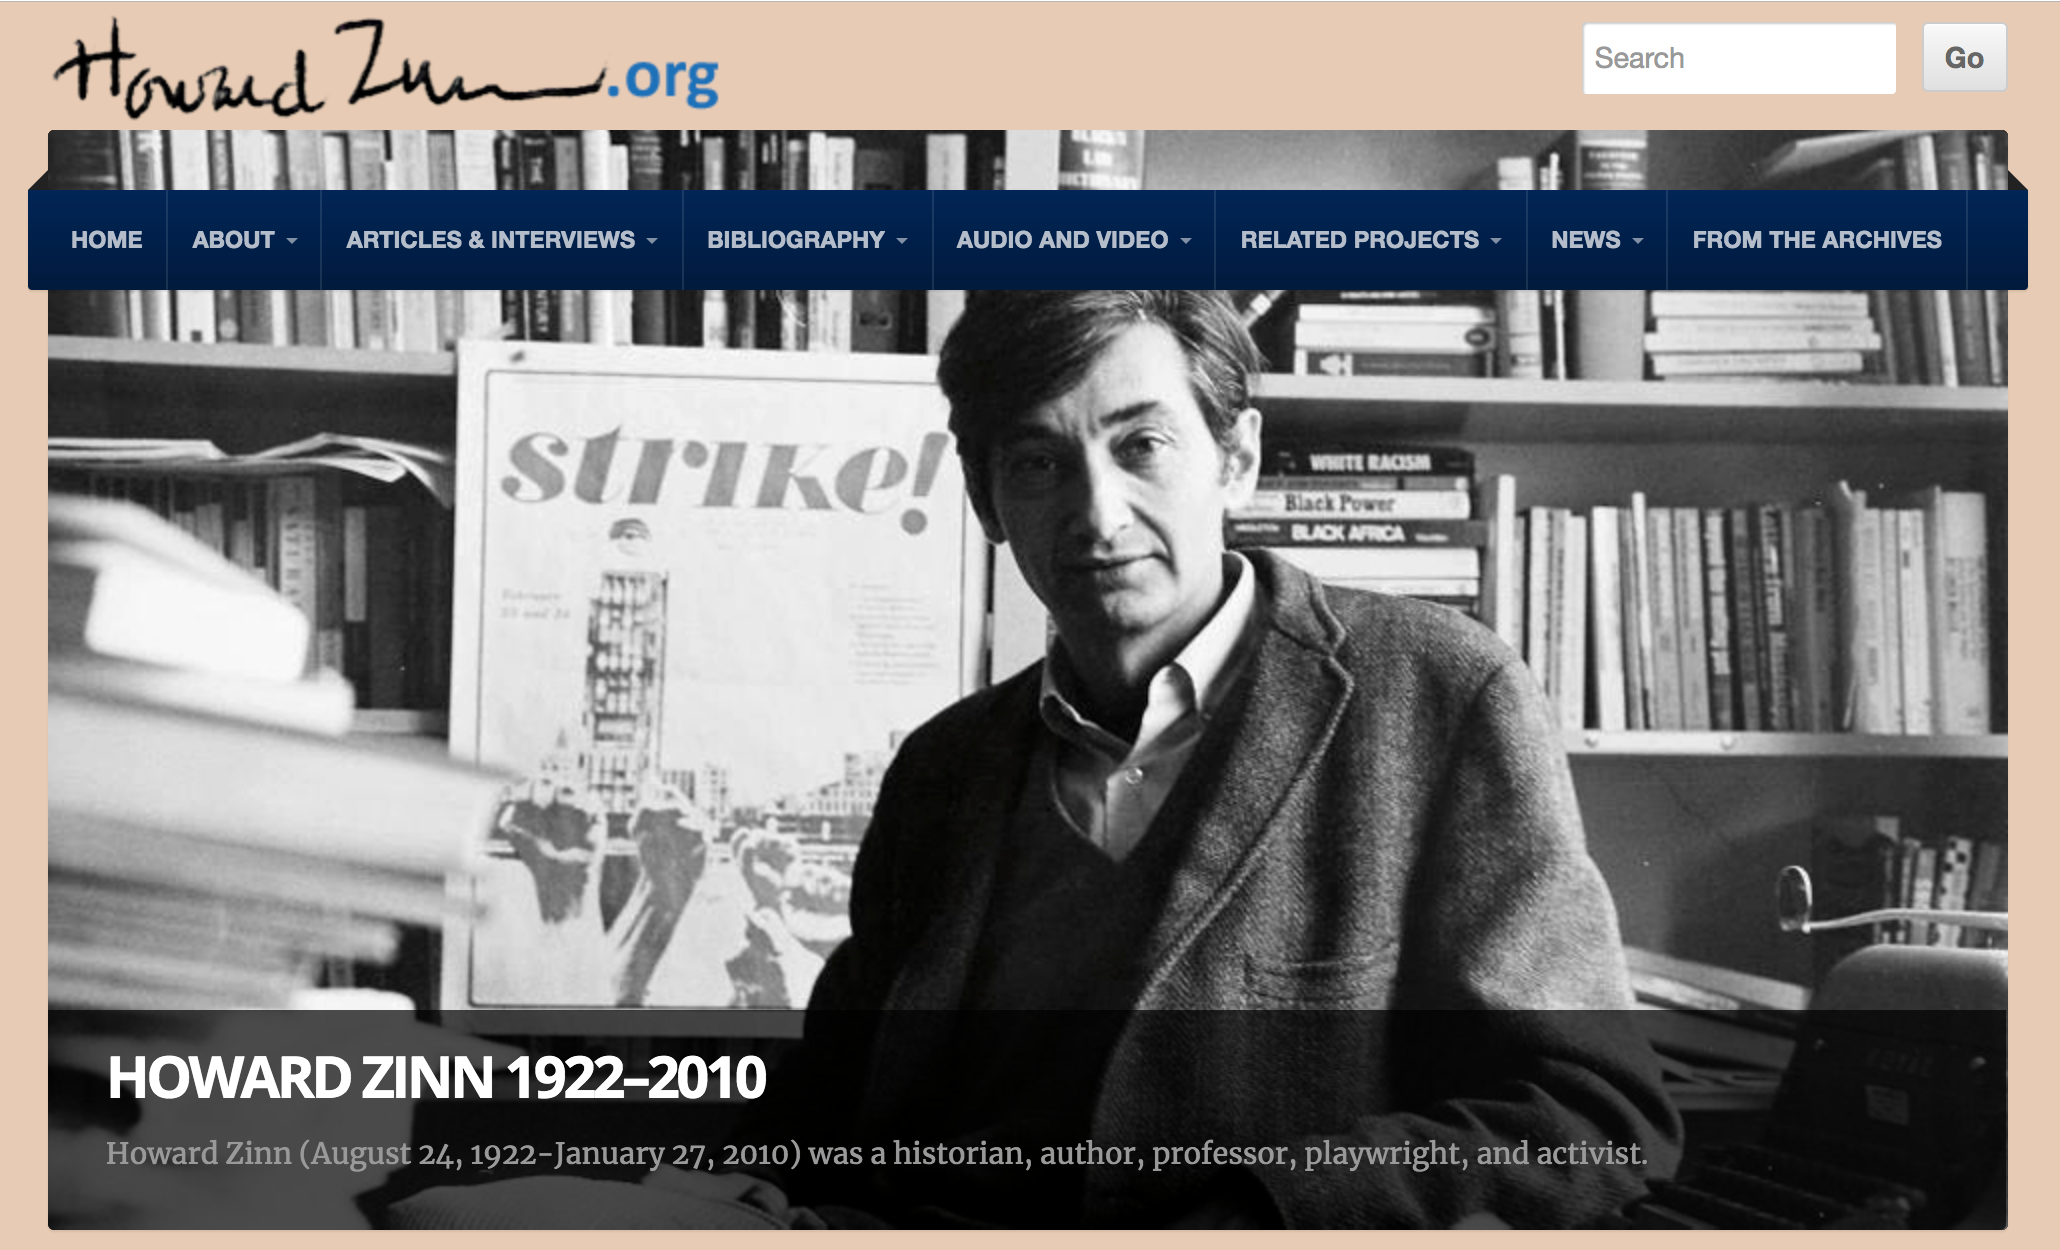Click the caret beside Related Projects

point(1496,241)
